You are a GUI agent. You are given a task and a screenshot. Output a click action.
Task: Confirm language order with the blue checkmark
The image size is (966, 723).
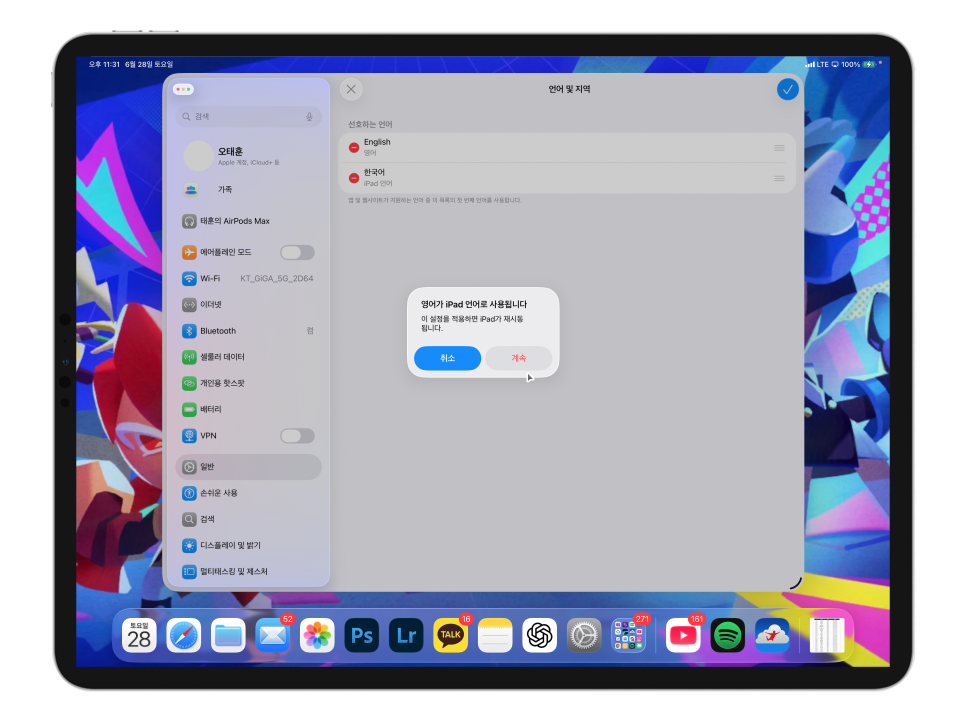click(787, 90)
